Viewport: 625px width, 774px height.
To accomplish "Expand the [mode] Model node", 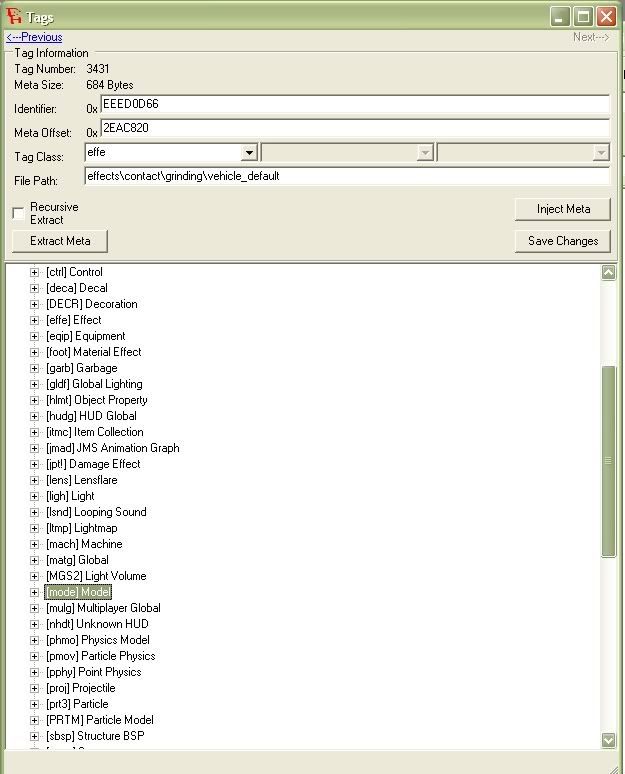I will pos(34,592).
